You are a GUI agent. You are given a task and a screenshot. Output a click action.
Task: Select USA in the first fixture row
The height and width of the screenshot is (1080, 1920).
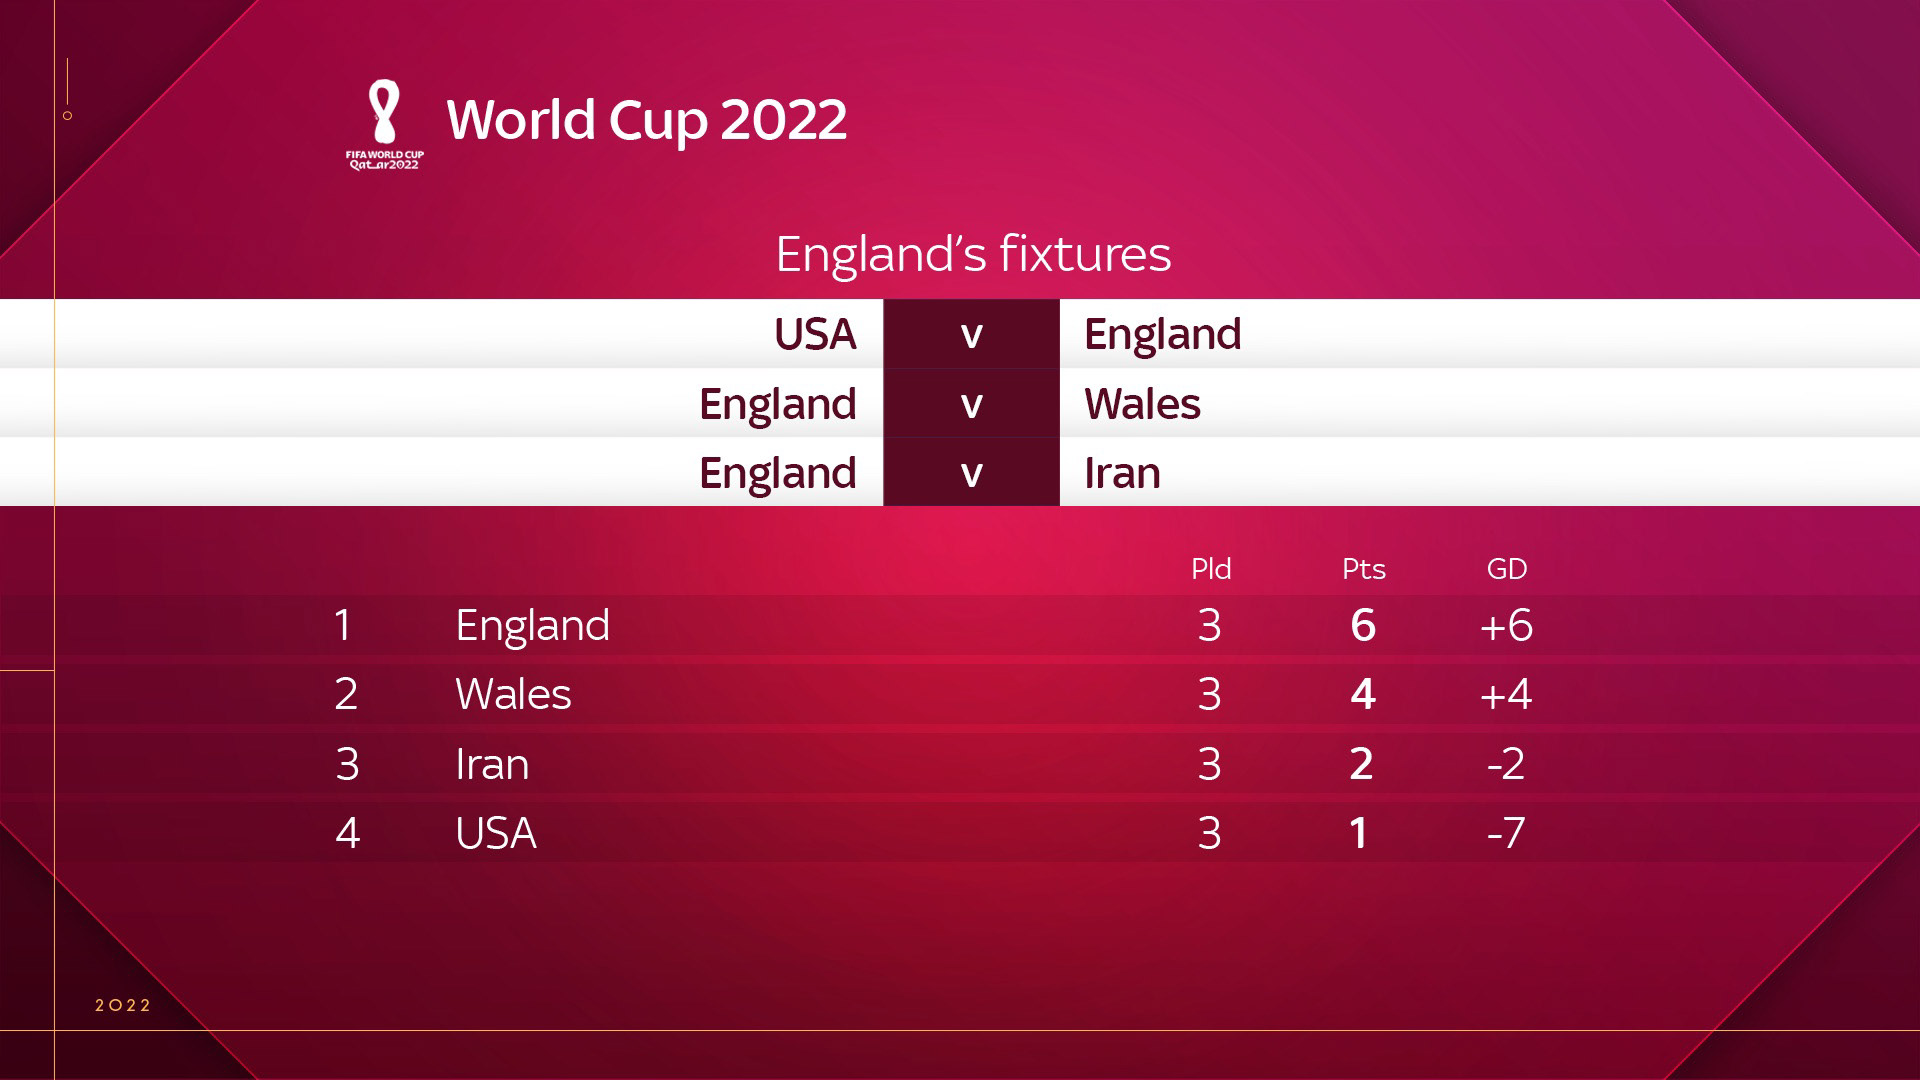tap(814, 334)
